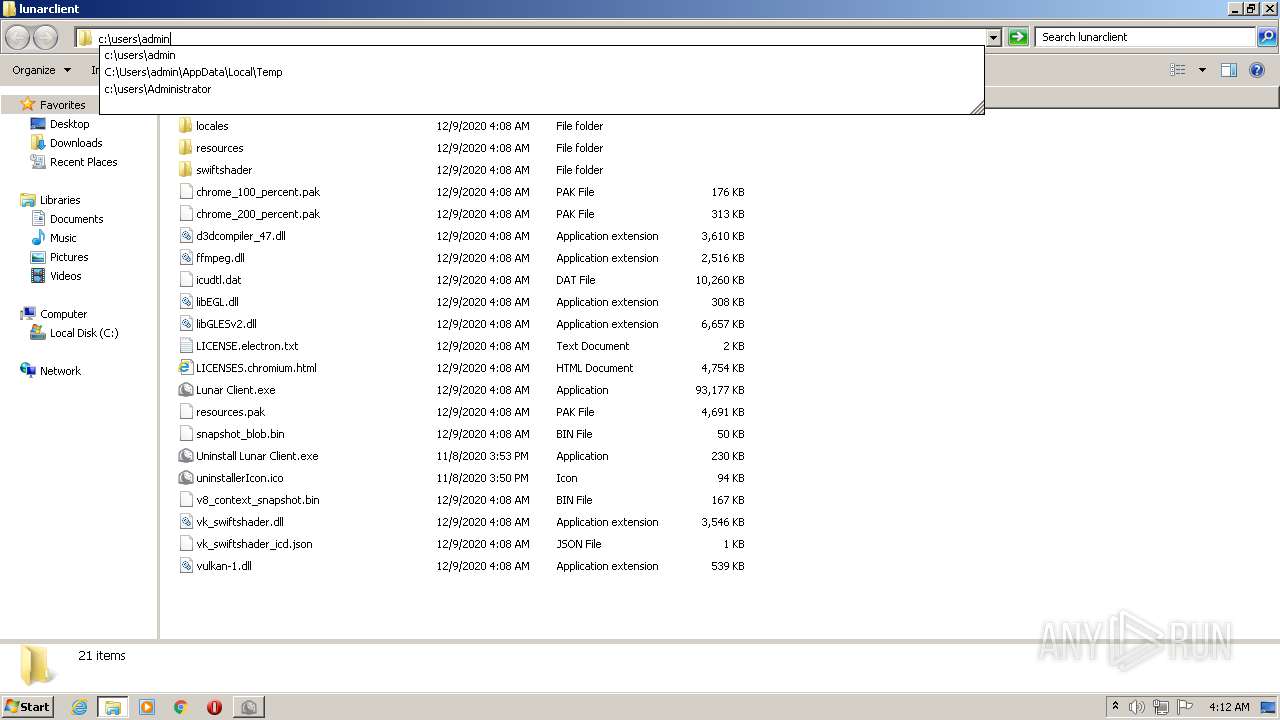Click the Start button
Viewport: 1280px width, 720px height.
28,706
